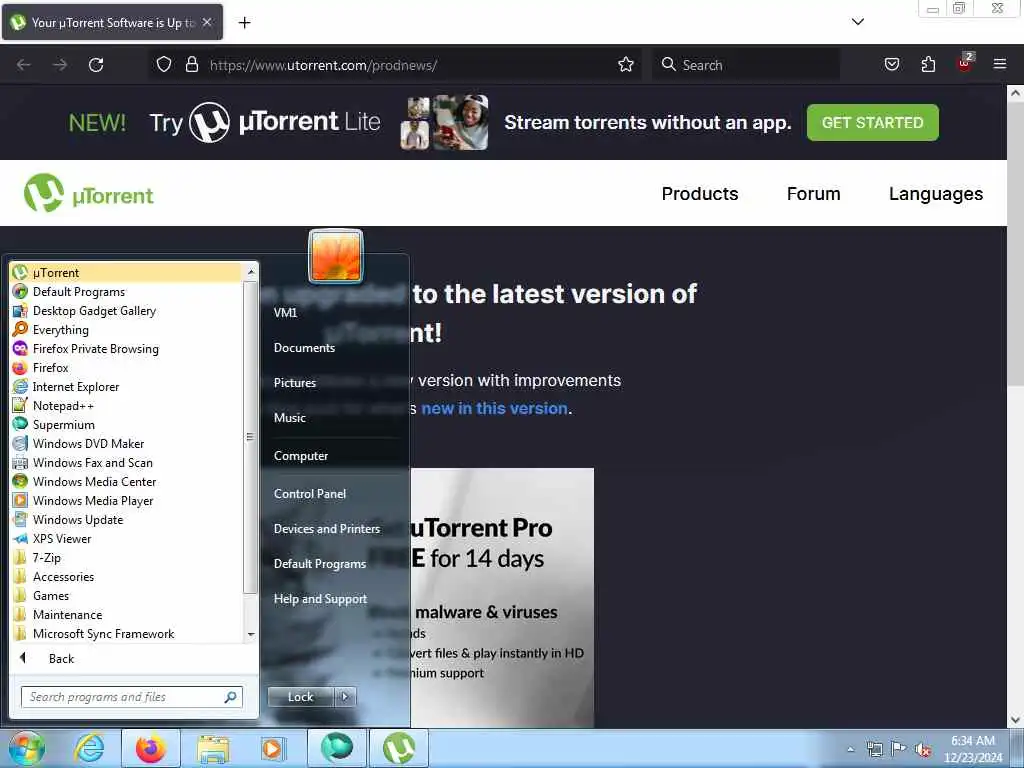Open the Firefox application menu

tap(999, 64)
